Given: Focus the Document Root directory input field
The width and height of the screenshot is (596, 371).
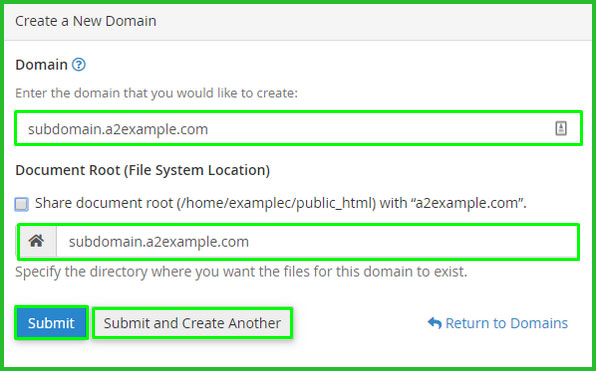Looking at the screenshot, I should click(x=317, y=242).
